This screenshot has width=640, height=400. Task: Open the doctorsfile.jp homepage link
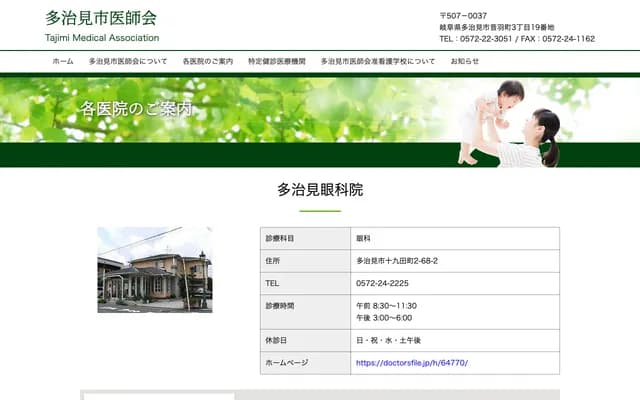(412, 363)
